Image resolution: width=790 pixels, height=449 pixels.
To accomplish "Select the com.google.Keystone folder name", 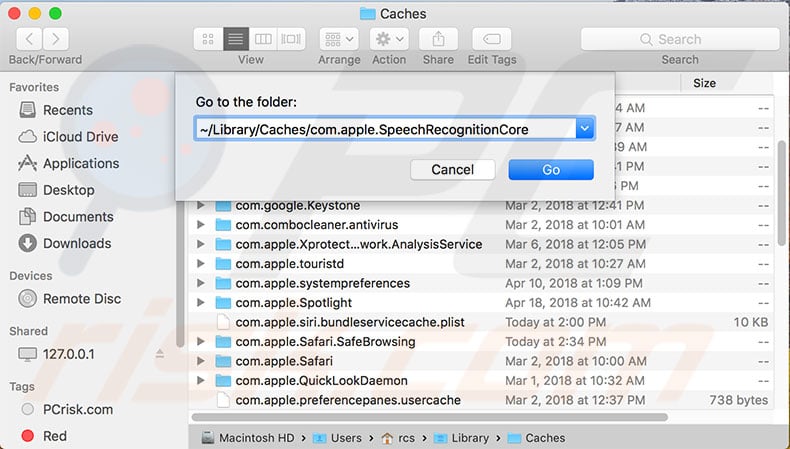I will point(298,206).
